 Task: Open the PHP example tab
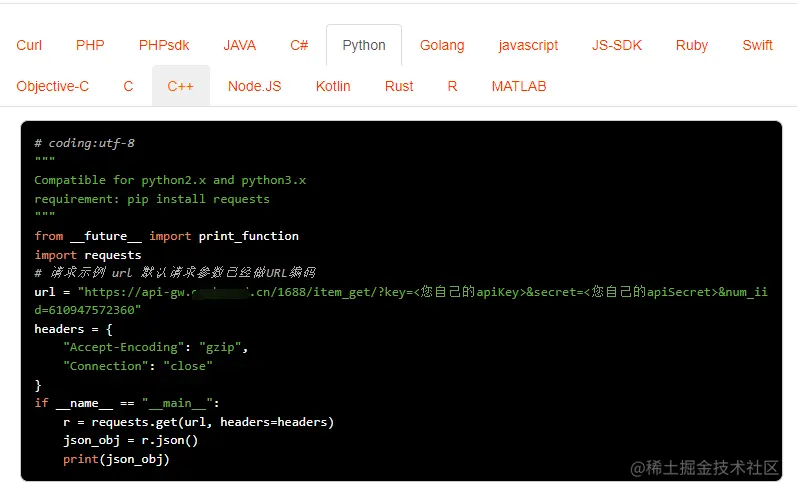[90, 45]
